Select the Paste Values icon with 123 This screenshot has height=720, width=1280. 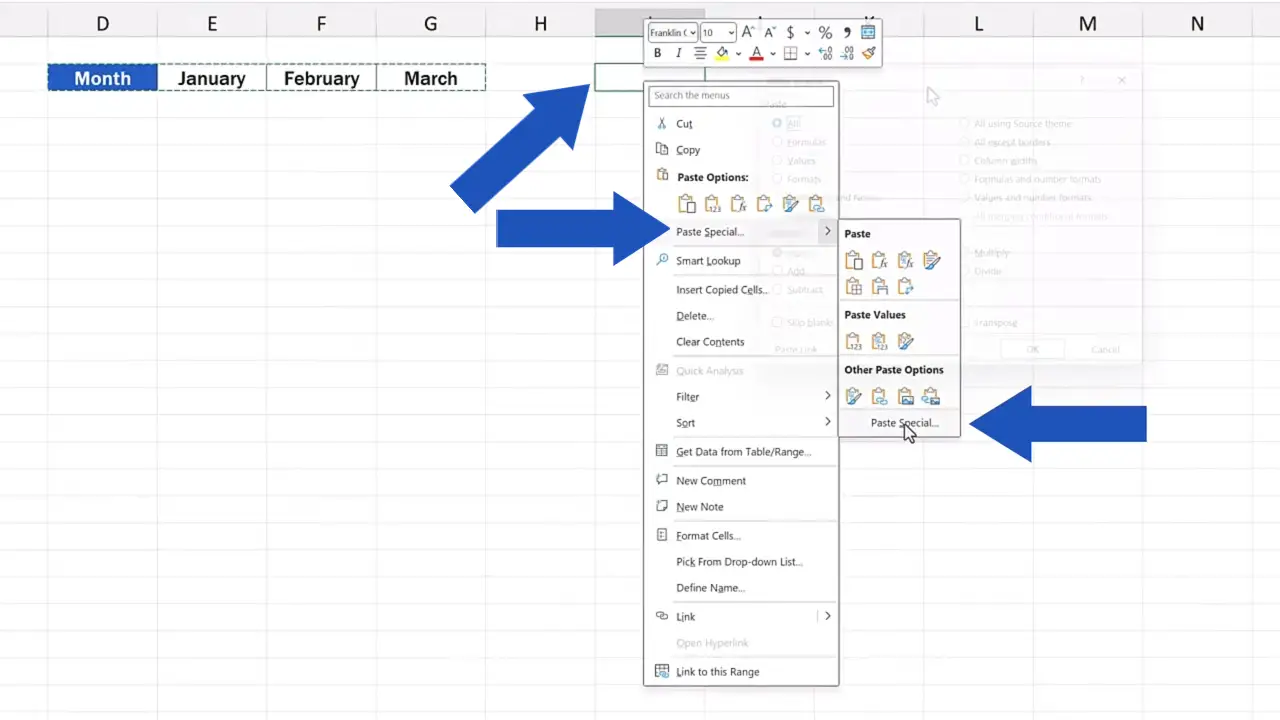pos(853,343)
